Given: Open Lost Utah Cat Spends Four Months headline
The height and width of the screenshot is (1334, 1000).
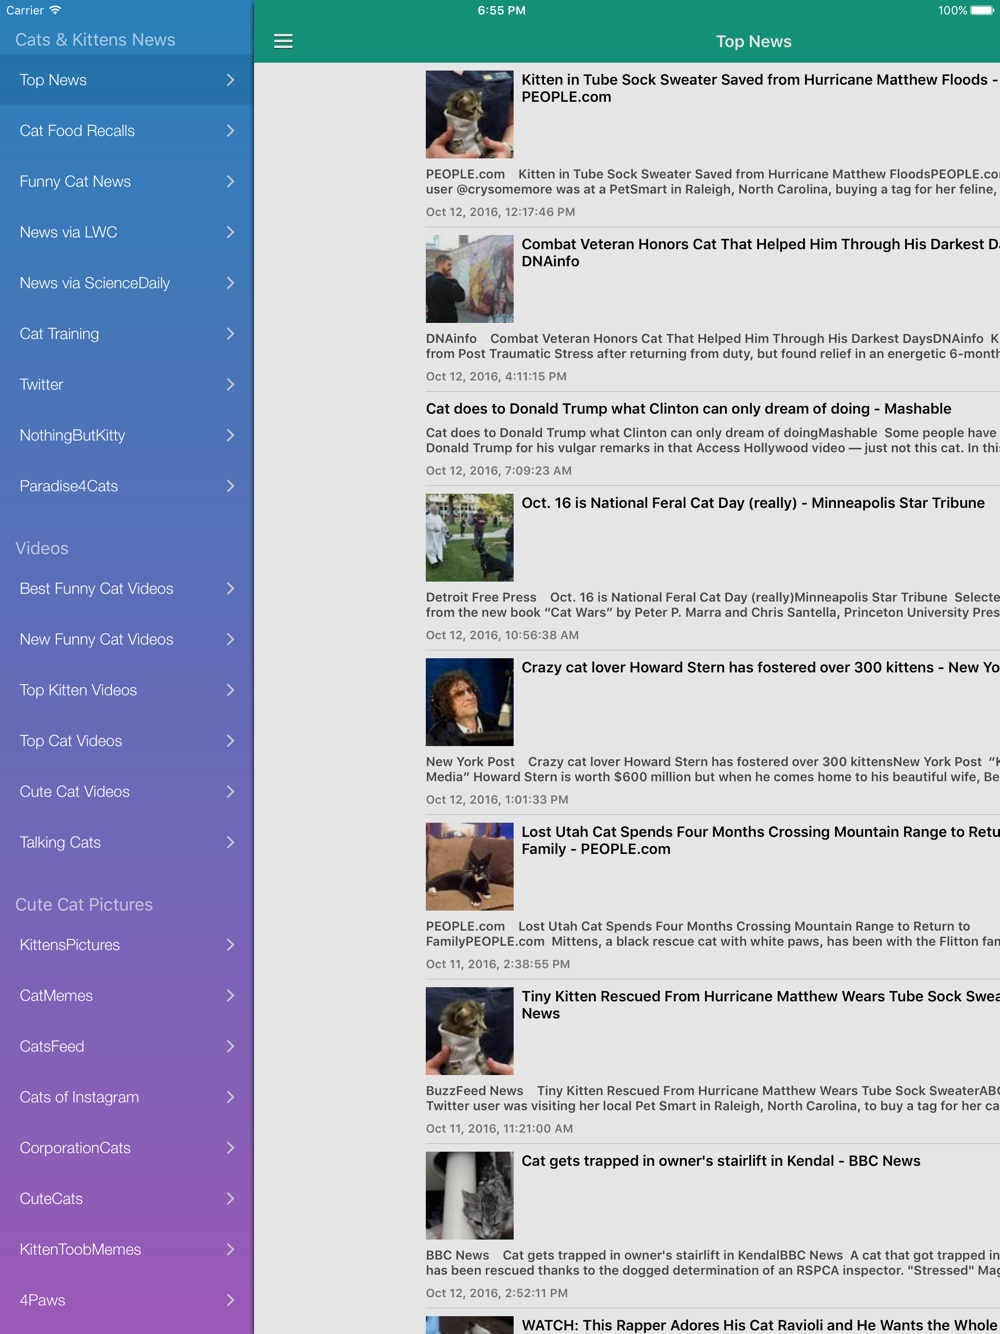Looking at the screenshot, I should (760, 840).
